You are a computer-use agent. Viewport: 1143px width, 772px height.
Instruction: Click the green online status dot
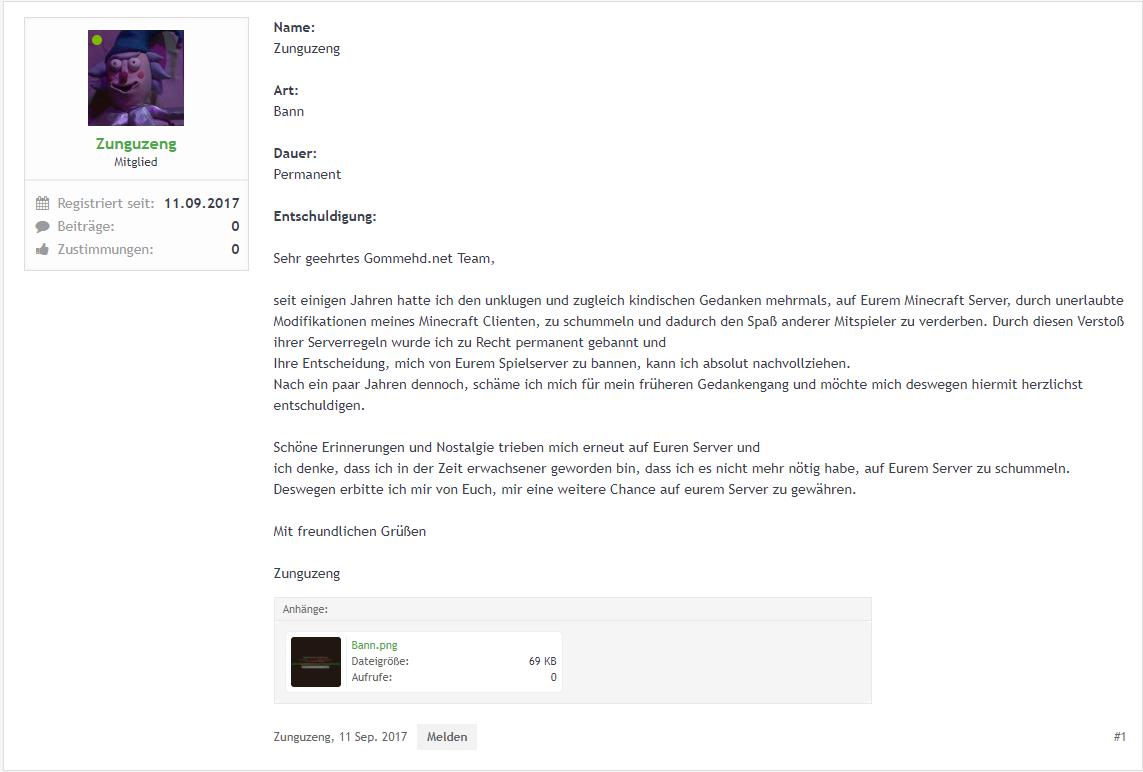coord(97,39)
